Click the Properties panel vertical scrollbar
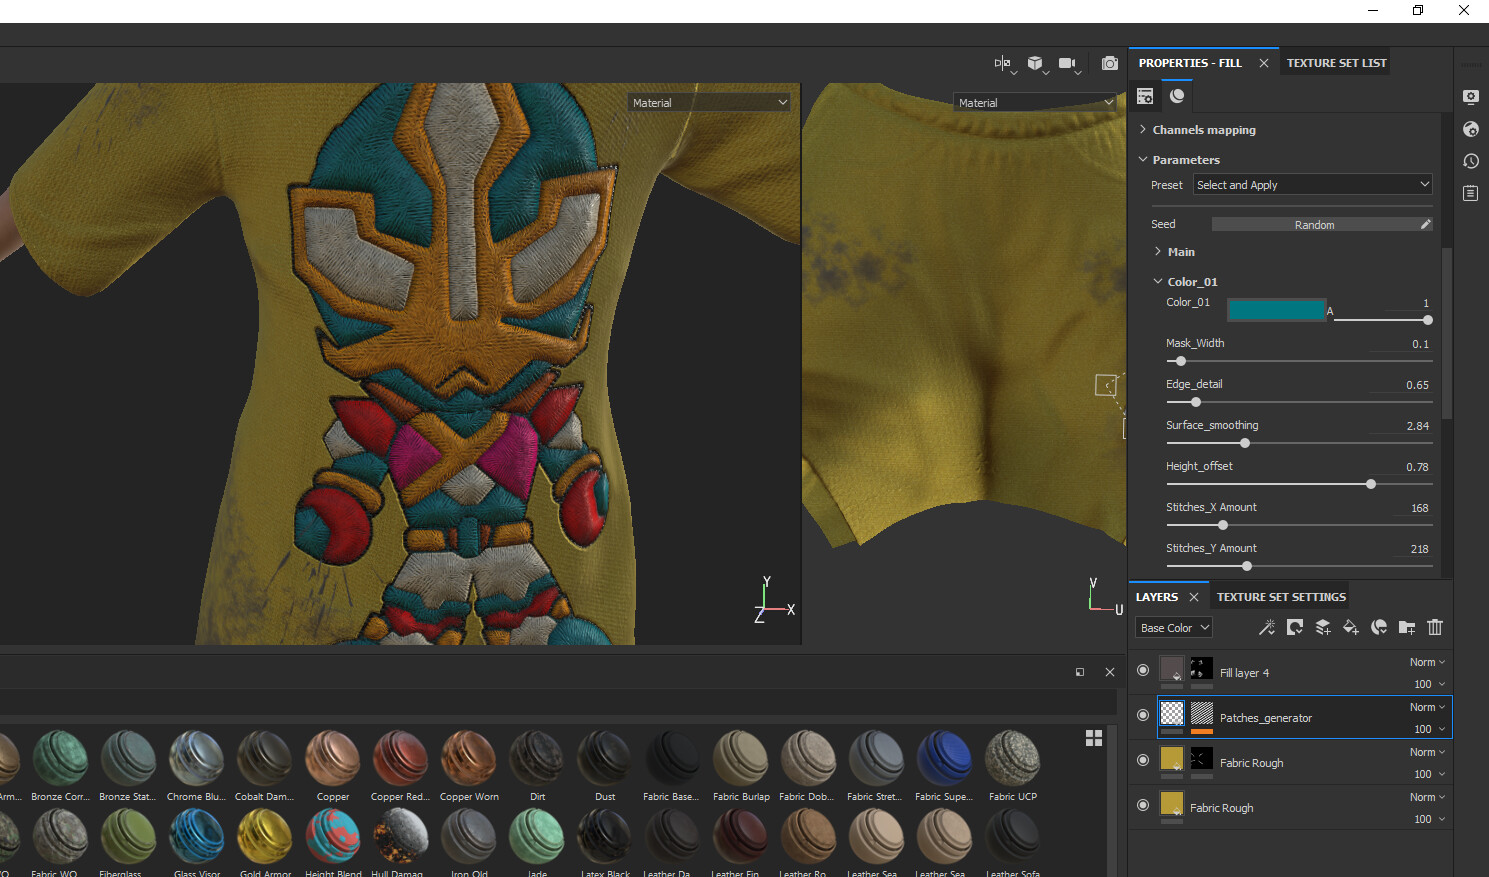The width and height of the screenshot is (1489, 877). [1447, 332]
